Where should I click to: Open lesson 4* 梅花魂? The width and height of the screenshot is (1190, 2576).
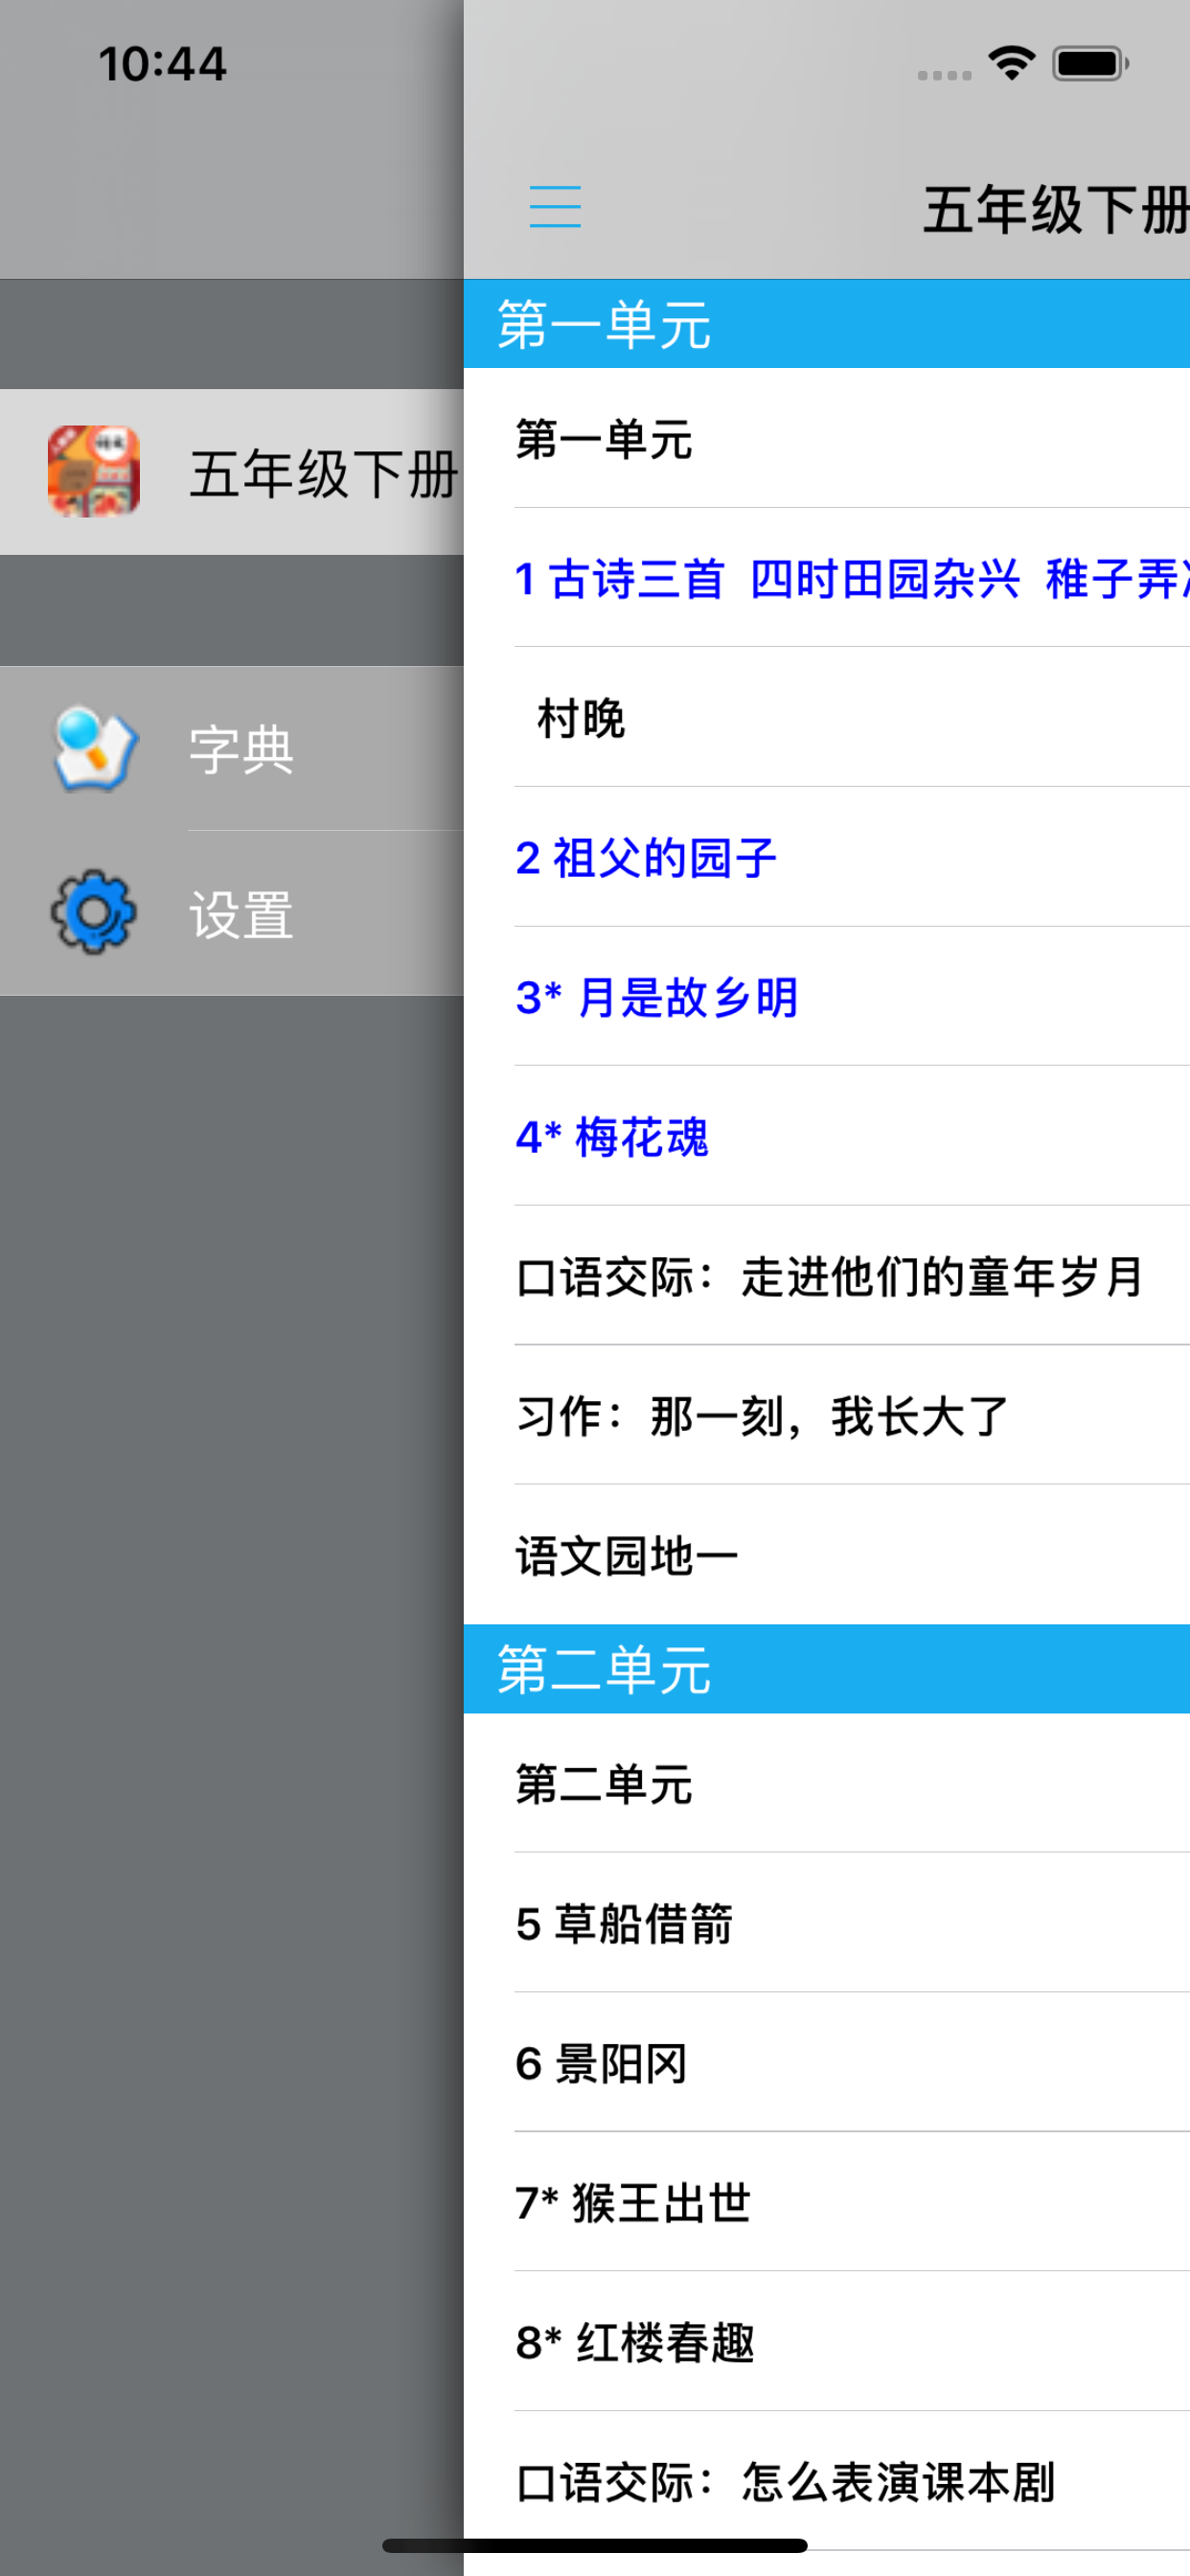click(827, 1137)
